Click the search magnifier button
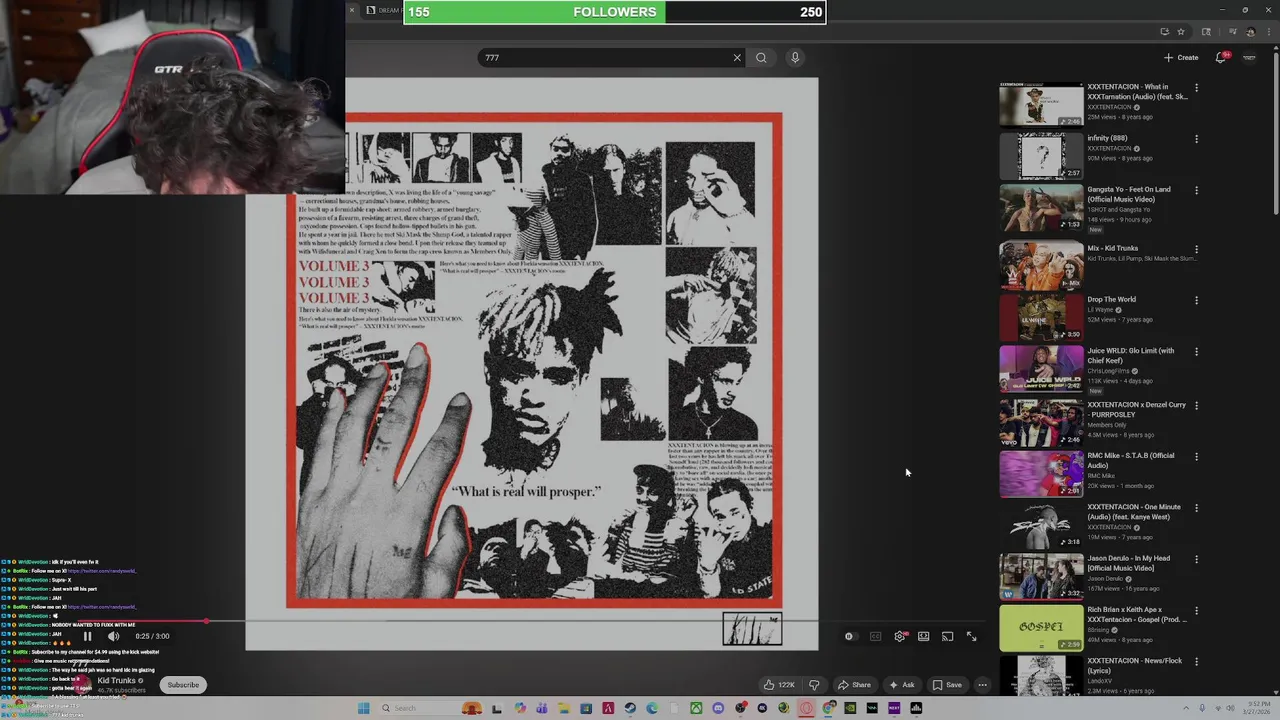The image size is (1280, 720). pos(761,58)
